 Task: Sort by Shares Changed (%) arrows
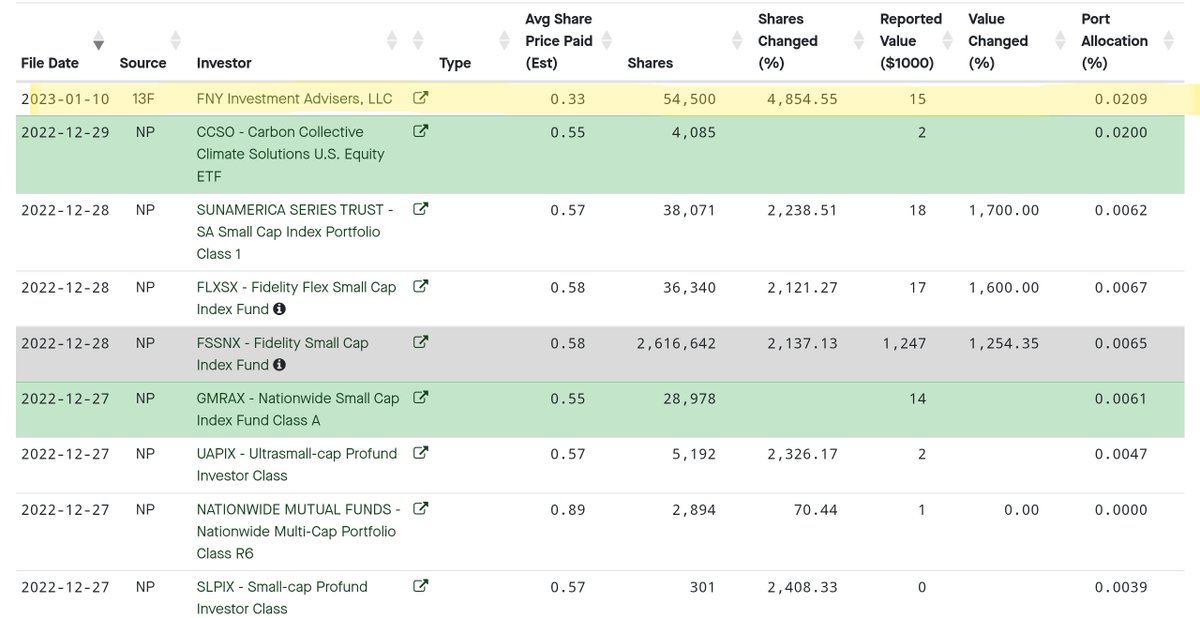(858, 41)
